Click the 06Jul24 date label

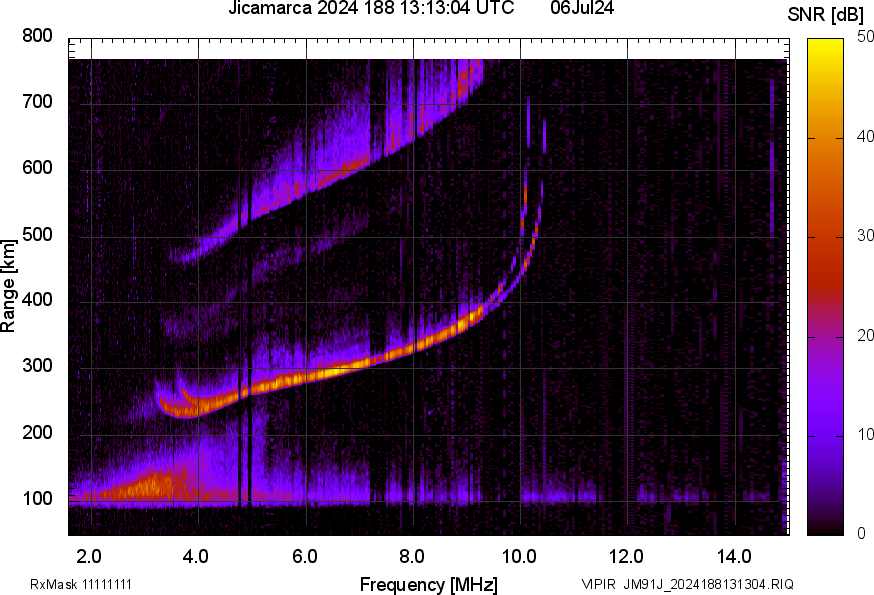point(589,9)
